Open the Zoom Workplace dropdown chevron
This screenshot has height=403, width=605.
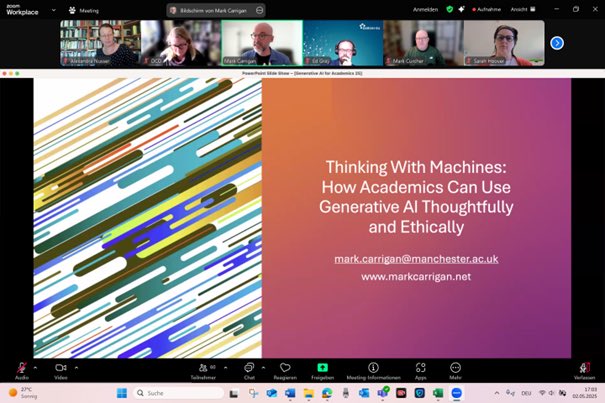54,10
